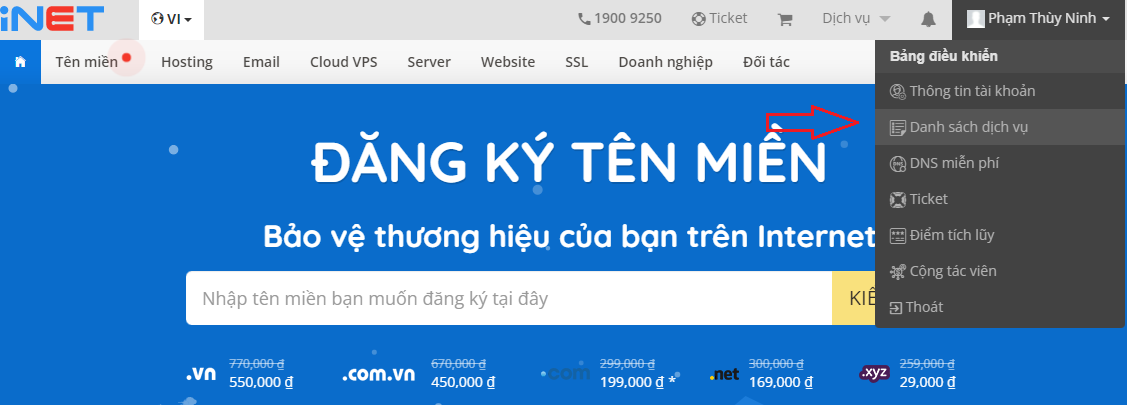The image size is (1127, 405).
Task: Open Bảng điều khiển header
Action: (x=999, y=56)
